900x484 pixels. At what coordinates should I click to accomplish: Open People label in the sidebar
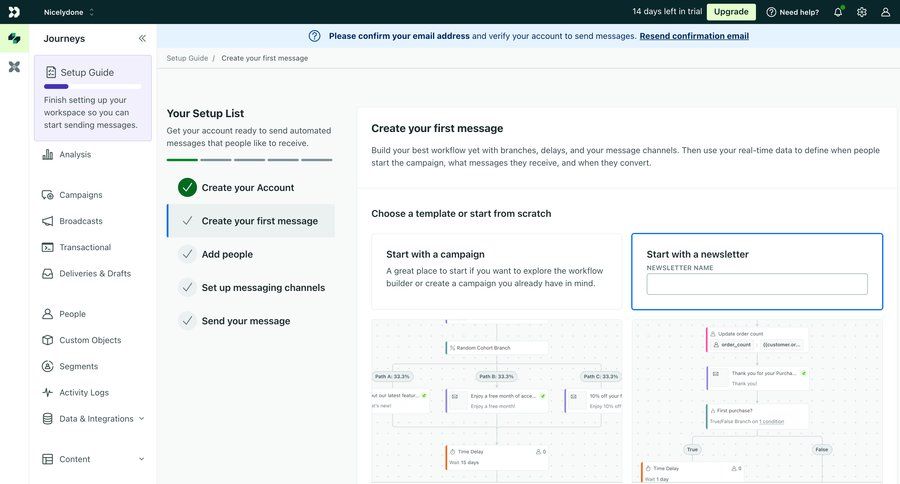(72, 314)
